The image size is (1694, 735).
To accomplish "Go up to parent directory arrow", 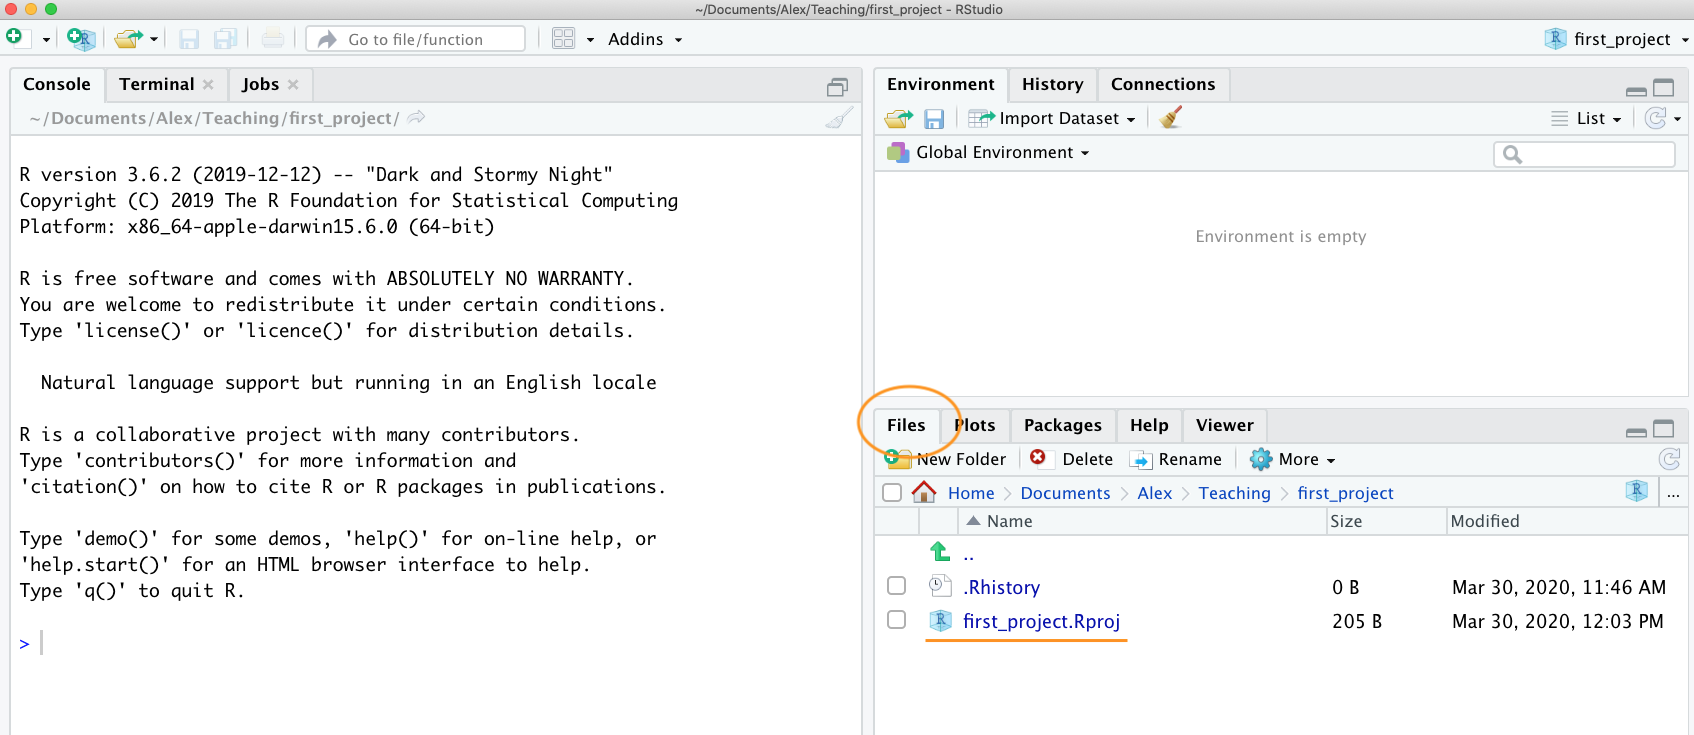I will pyautogui.click(x=940, y=552).
